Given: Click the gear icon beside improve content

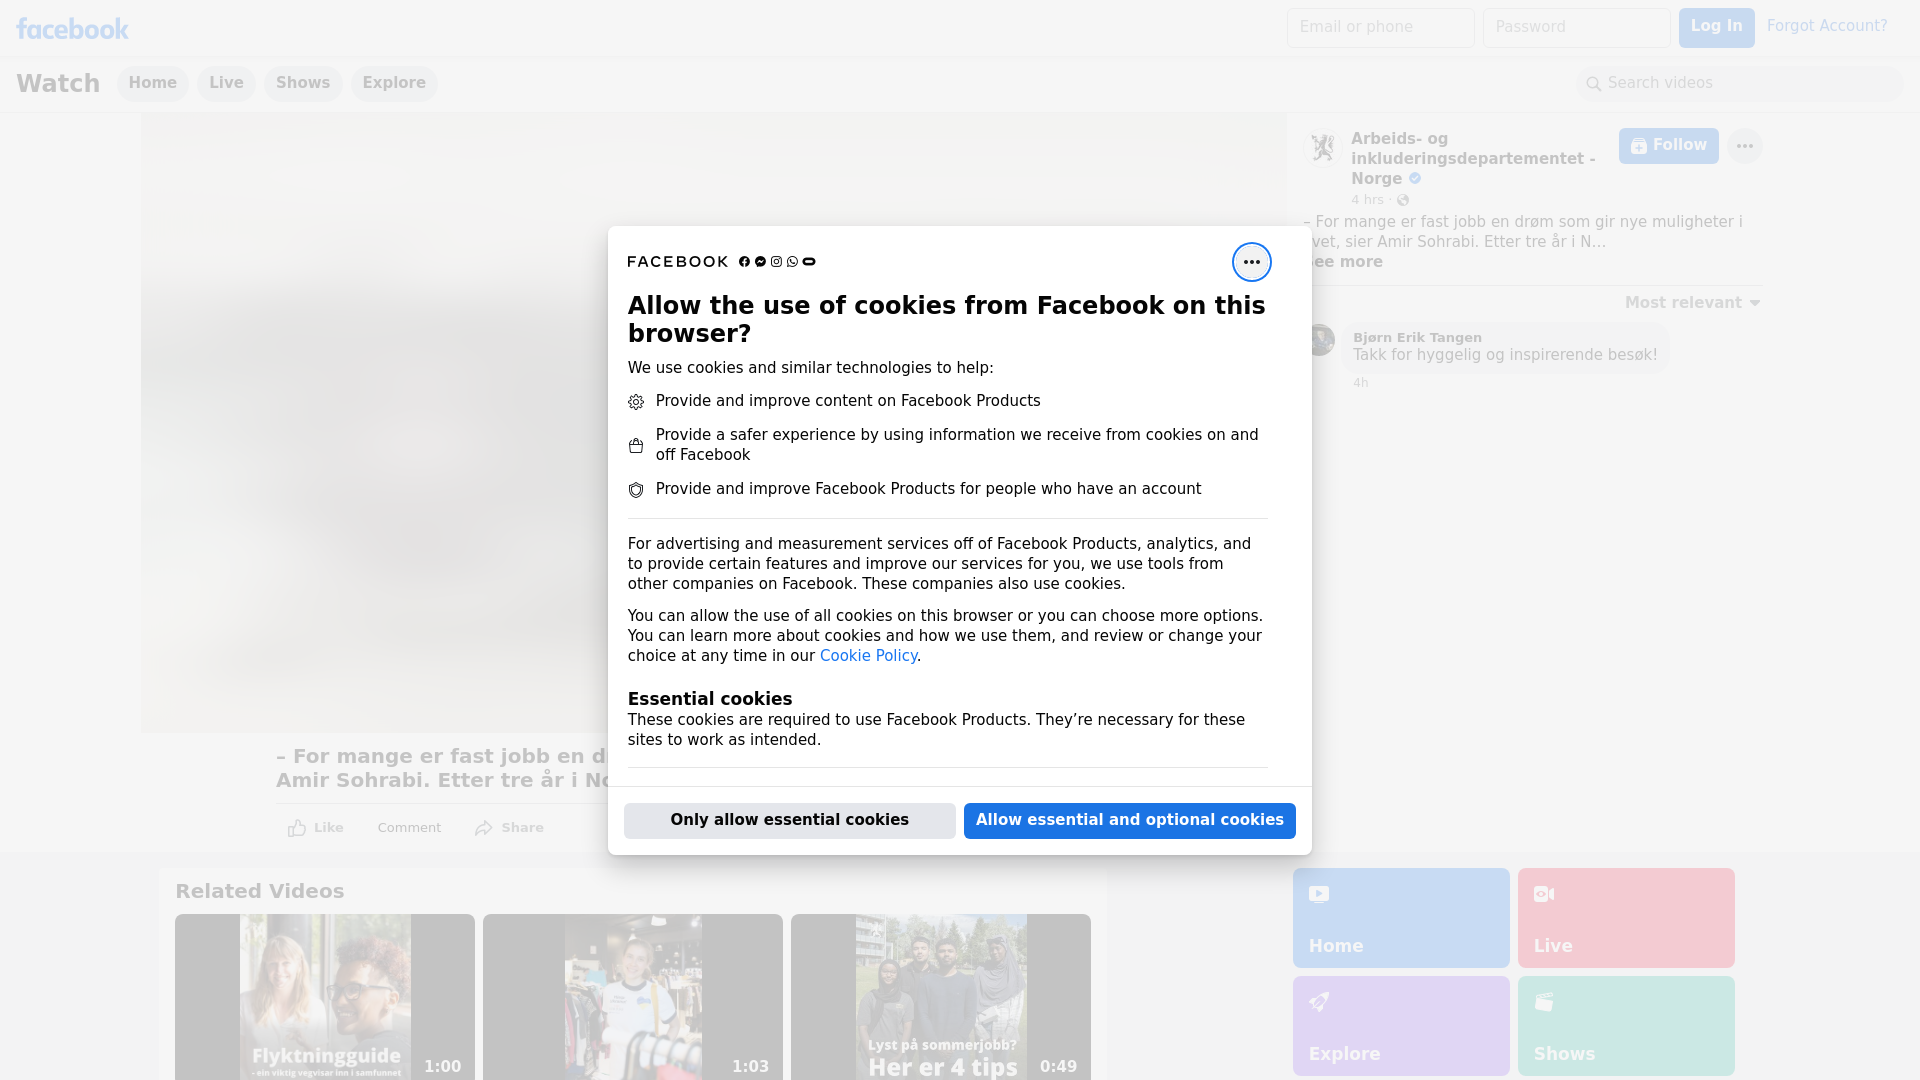Looking at the screenshot, I should pos(636,402).
